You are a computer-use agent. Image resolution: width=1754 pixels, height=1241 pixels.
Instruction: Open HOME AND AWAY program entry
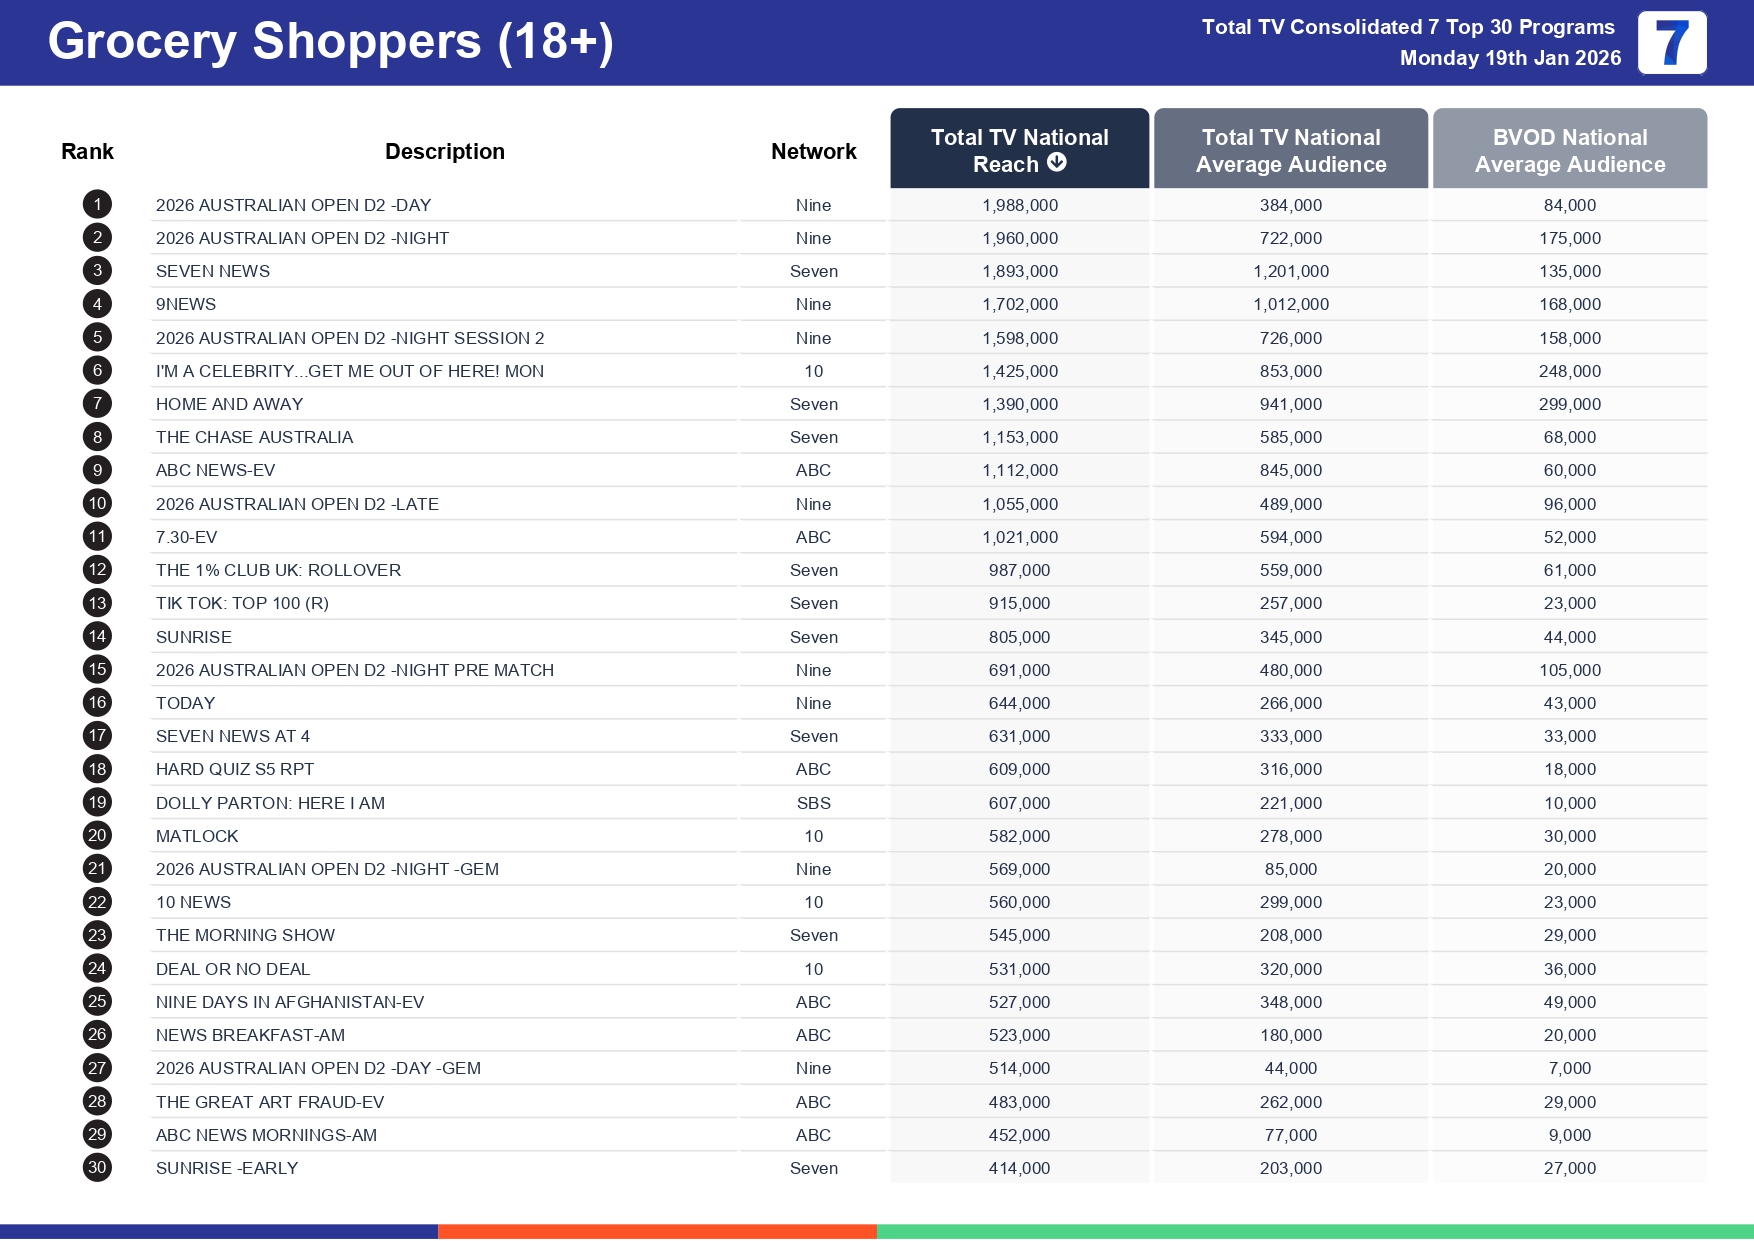[229, 404]
